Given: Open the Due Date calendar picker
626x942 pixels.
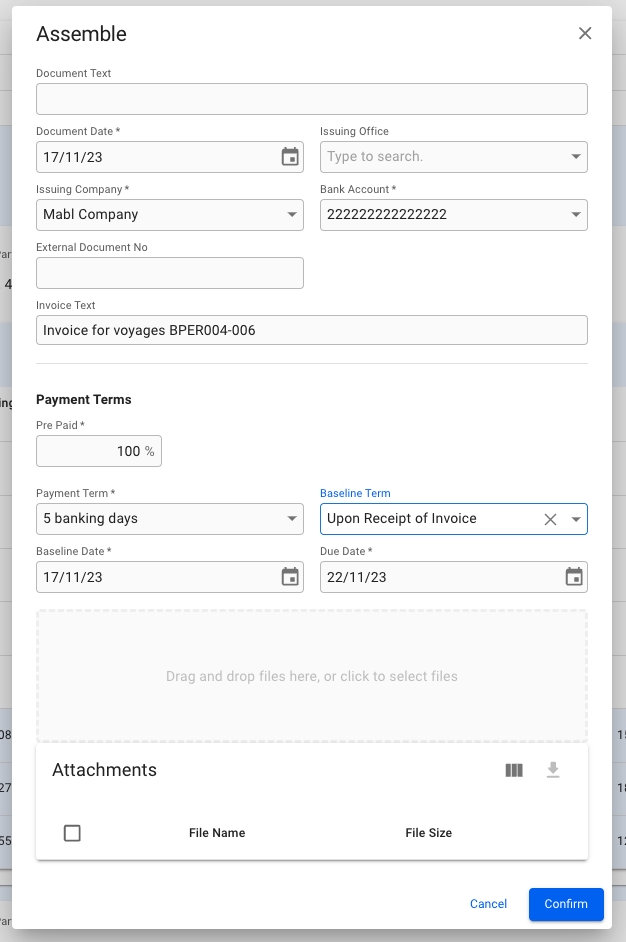Looking at the screenshot, I should click(x=574, y=577).
